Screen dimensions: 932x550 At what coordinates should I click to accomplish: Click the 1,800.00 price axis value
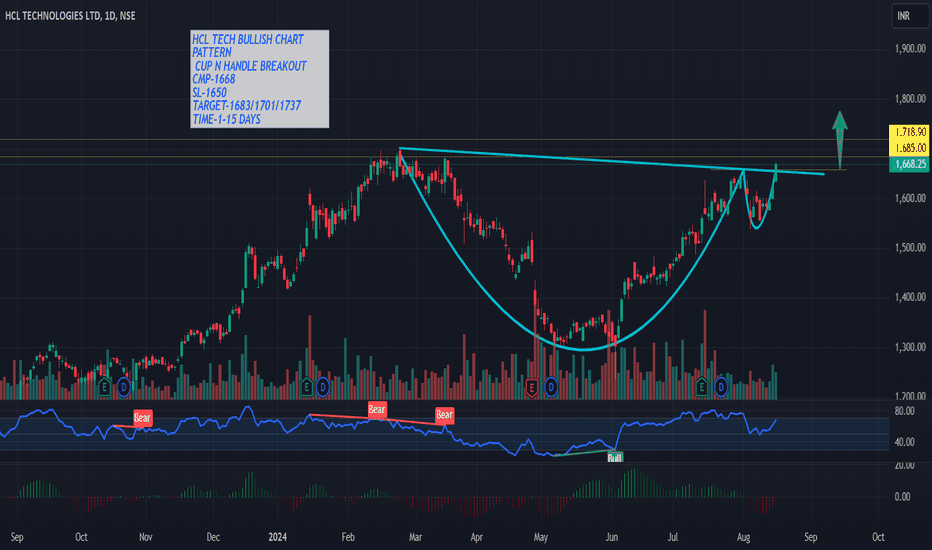tap(910, 99)
